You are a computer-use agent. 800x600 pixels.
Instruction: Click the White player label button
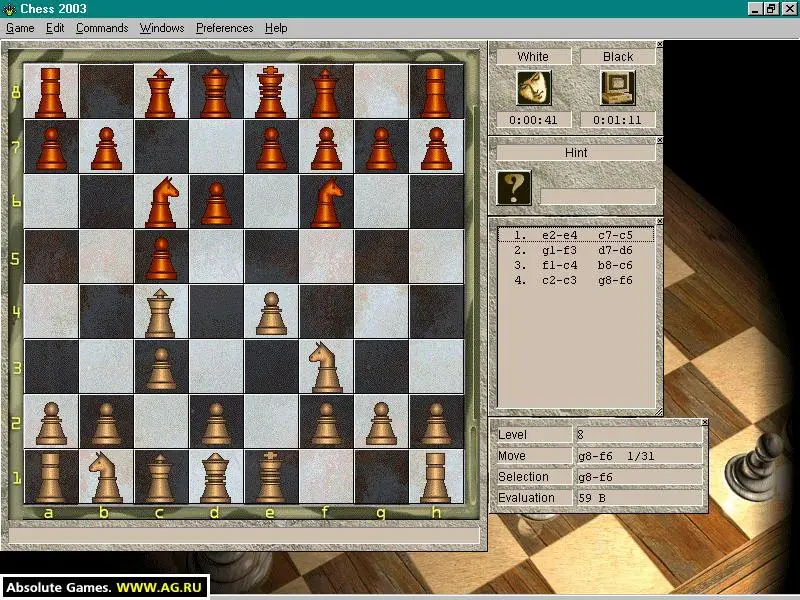point(534,56)
